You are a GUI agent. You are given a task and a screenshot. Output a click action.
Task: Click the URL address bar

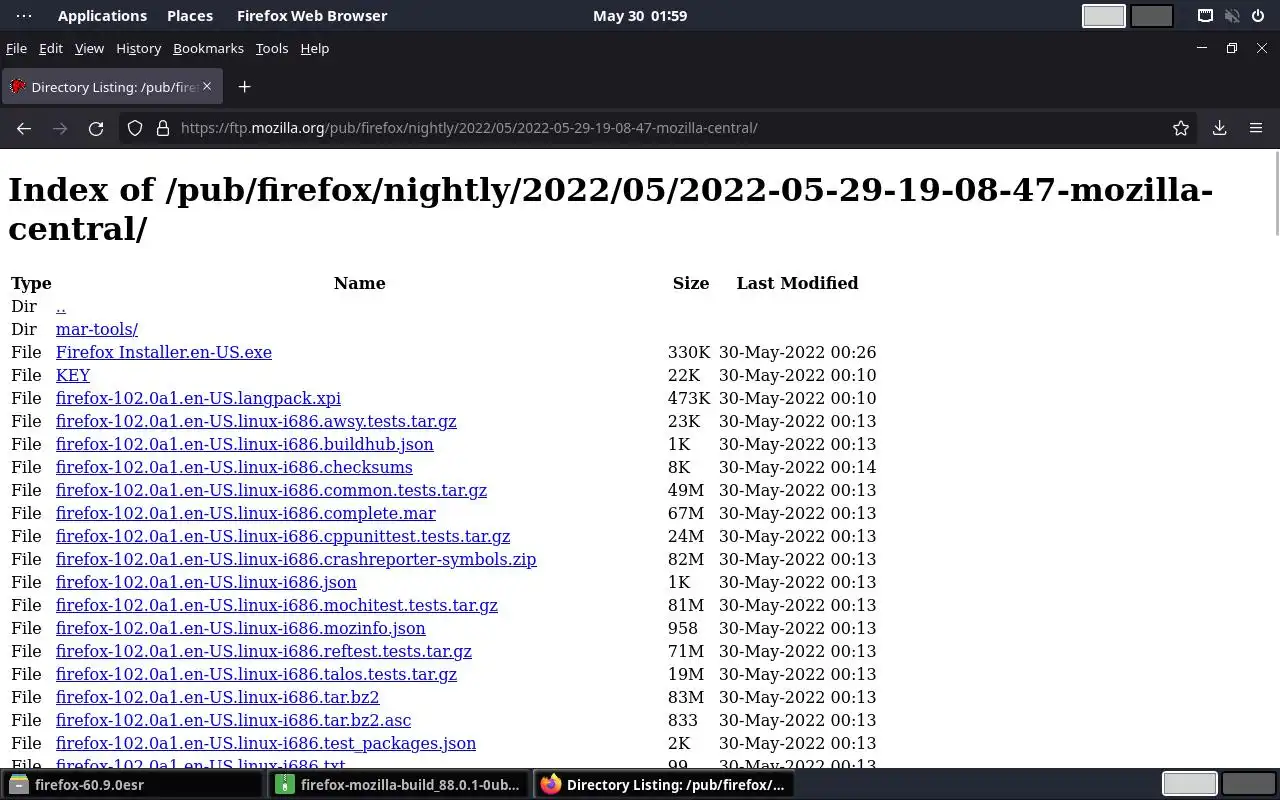click(660, 128)
